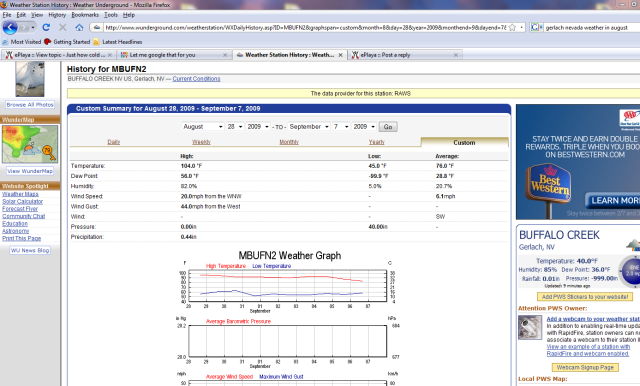Click the webcam image next to Add a webcam

[530, 327]
